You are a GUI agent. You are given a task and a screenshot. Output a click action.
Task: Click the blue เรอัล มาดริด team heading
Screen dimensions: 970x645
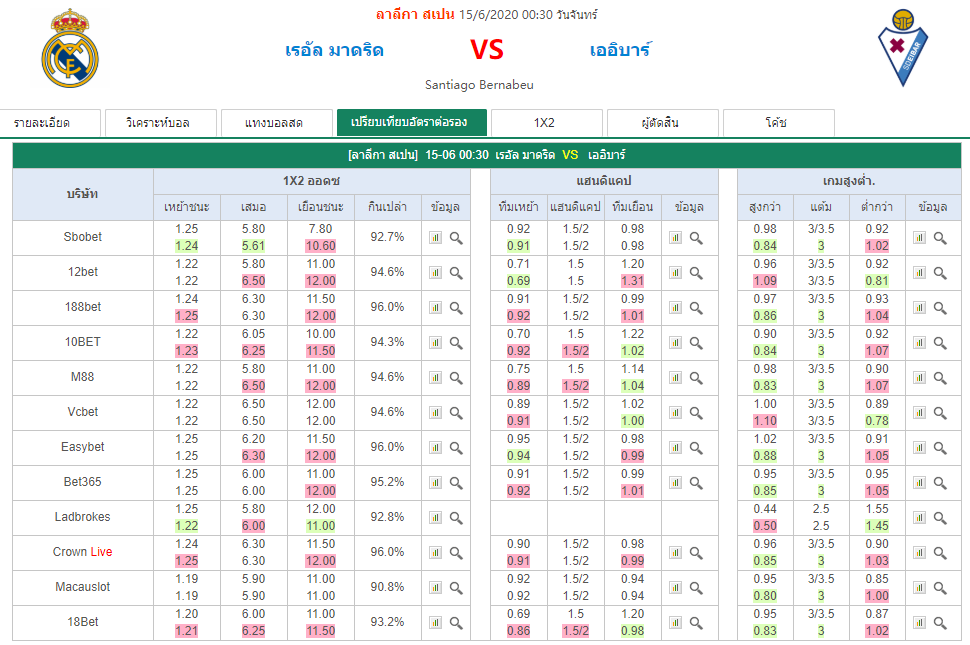click(334, 50)
